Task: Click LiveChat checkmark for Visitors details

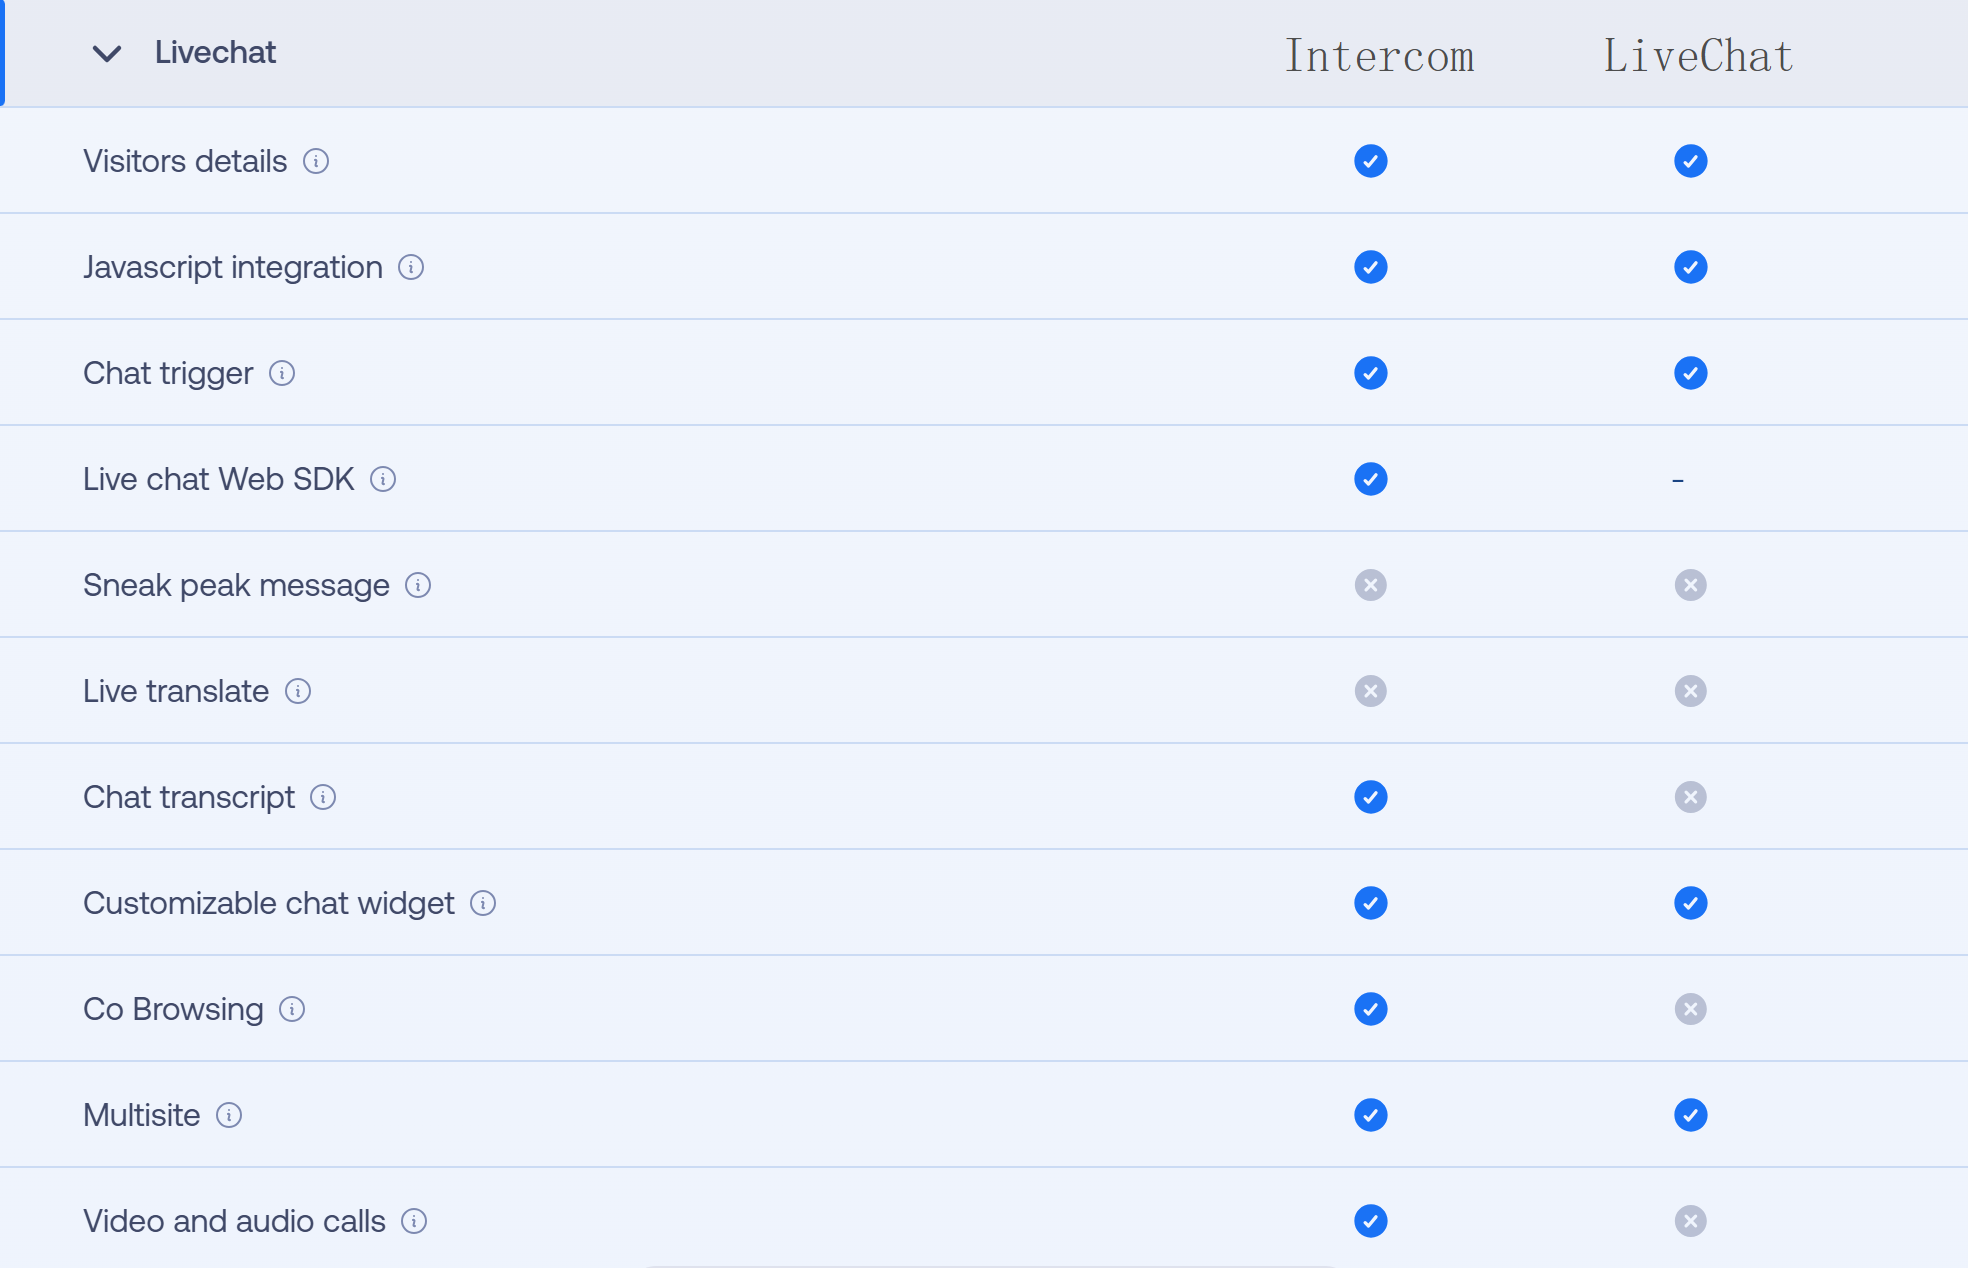Action: (x=1691, y=161)
